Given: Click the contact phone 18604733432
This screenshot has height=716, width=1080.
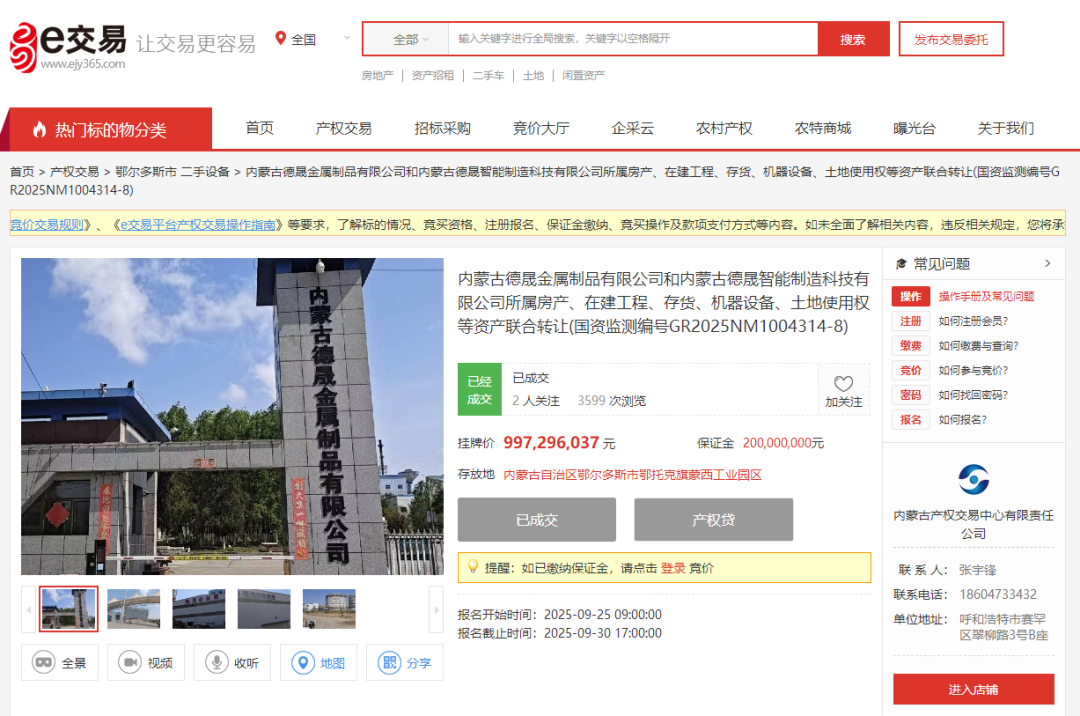Looking at the screenshot, I should pos(997,594).
